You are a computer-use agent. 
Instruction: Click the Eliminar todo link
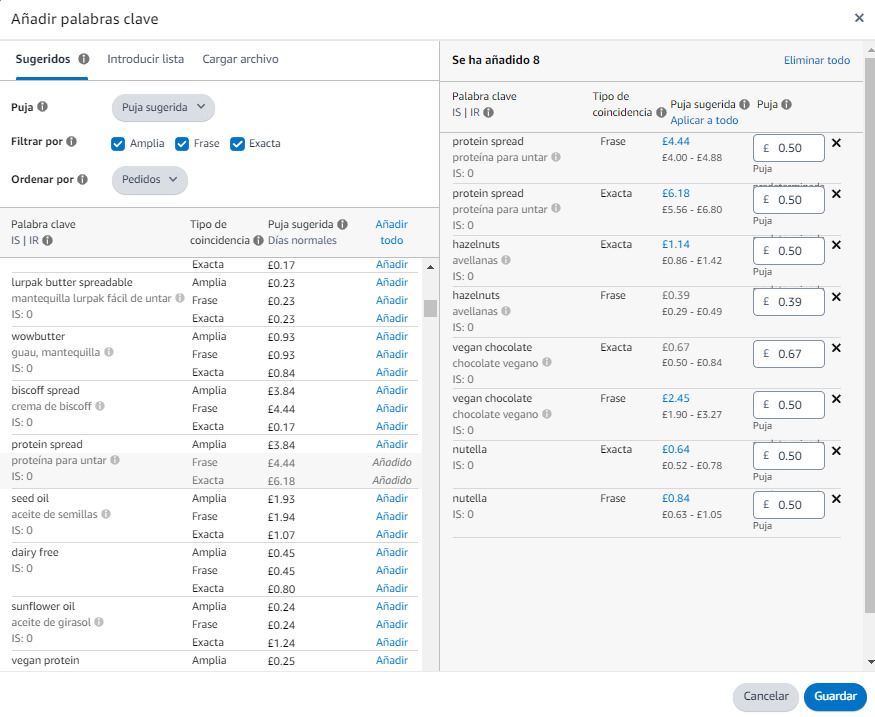(x=816, y=60)
